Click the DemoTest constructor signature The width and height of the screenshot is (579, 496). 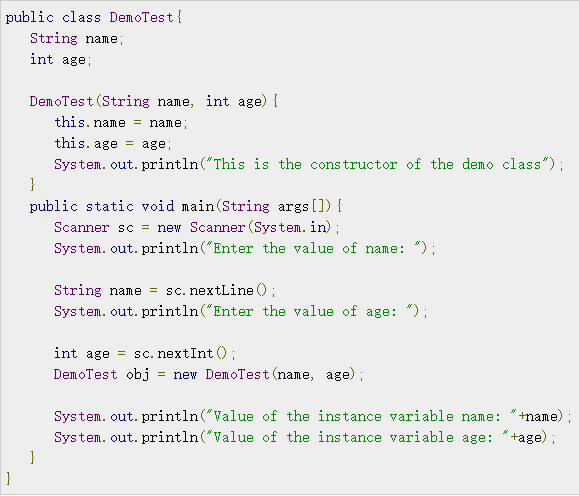click(154, 101)
